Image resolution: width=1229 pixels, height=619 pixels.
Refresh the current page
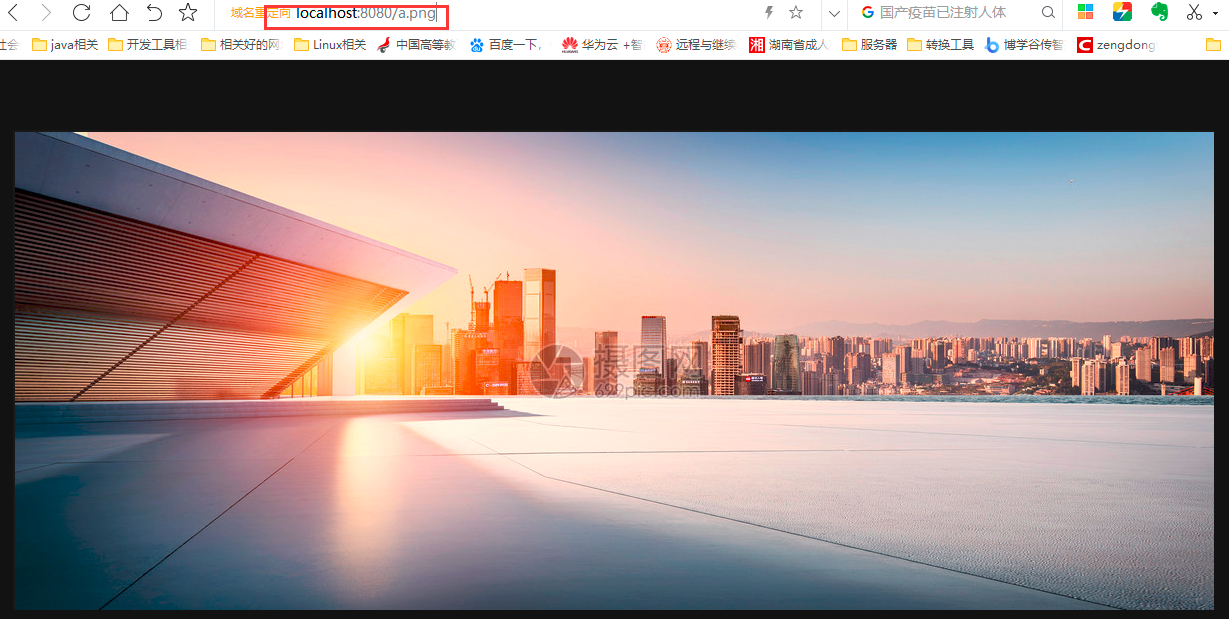pos(82,12)
